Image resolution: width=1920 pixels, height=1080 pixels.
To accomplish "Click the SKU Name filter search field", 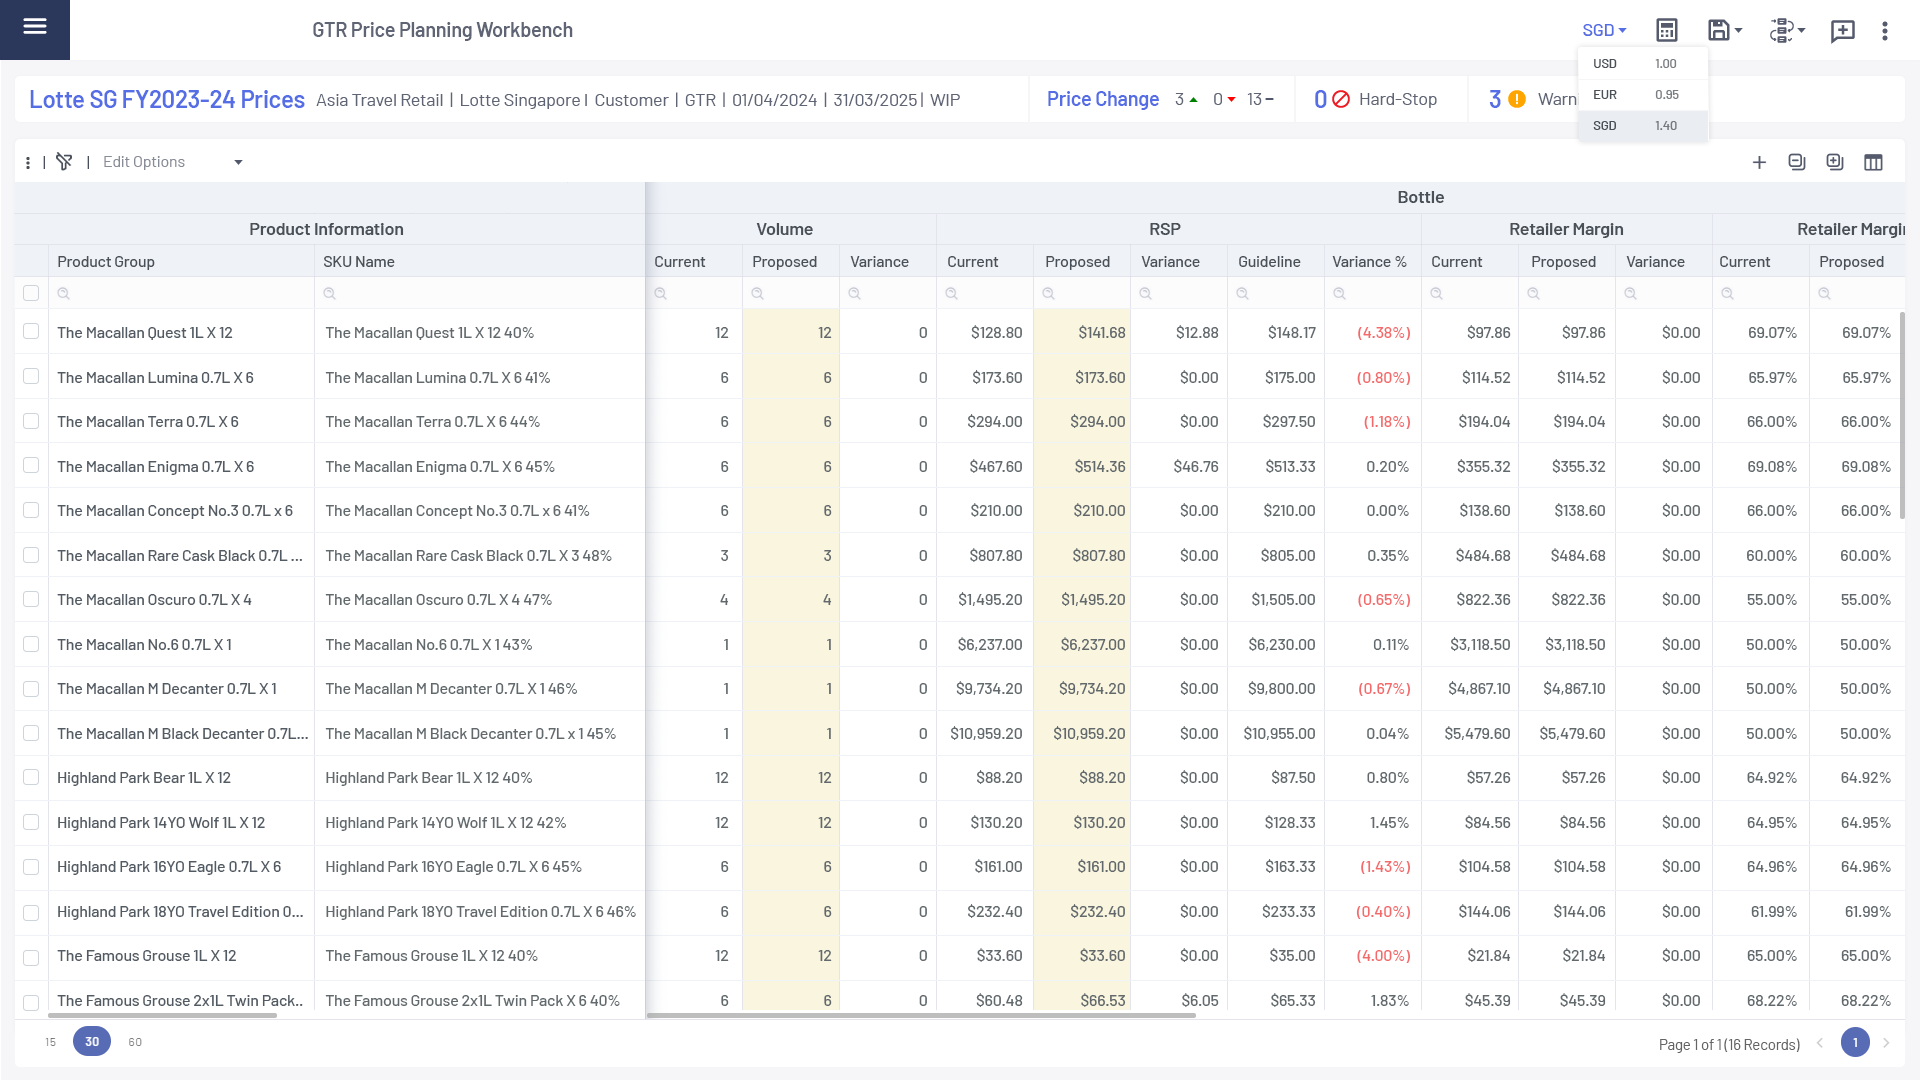I will pos(480,293).
